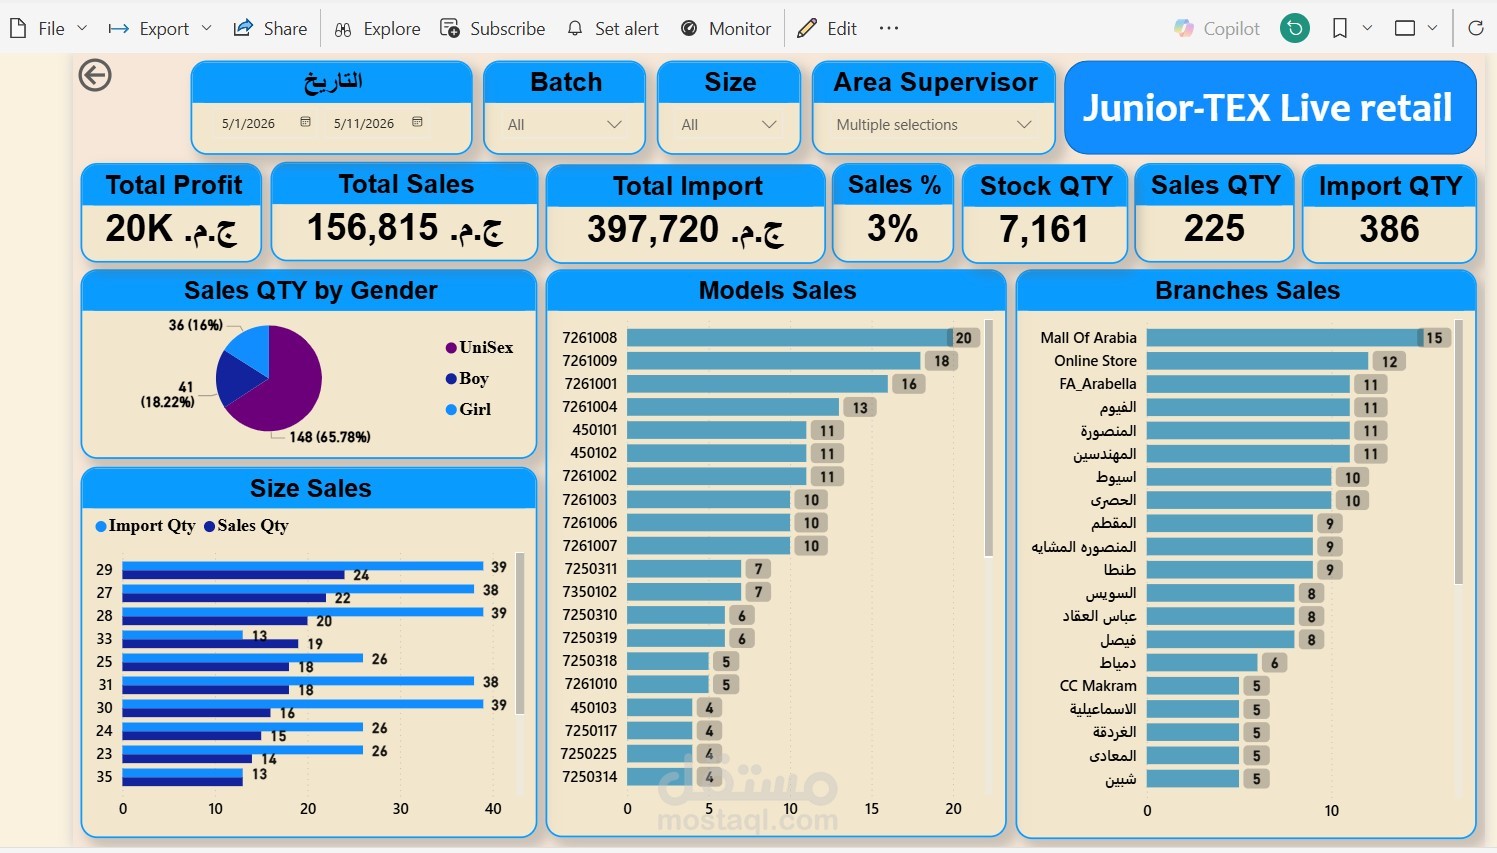
Task: Click the size 29 row label
Action: click(x=104, y=569)
